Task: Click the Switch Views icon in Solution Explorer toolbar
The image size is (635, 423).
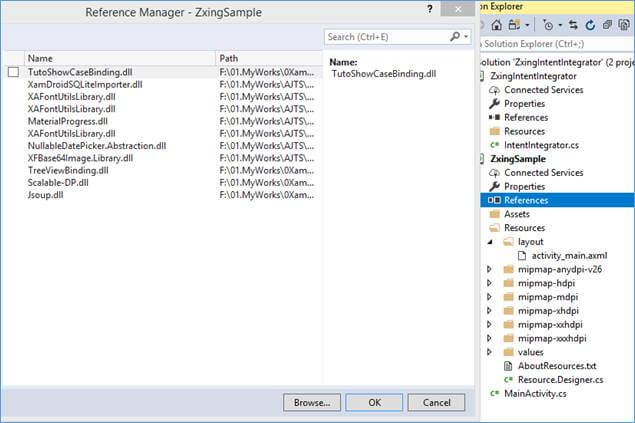Action: 514,25
